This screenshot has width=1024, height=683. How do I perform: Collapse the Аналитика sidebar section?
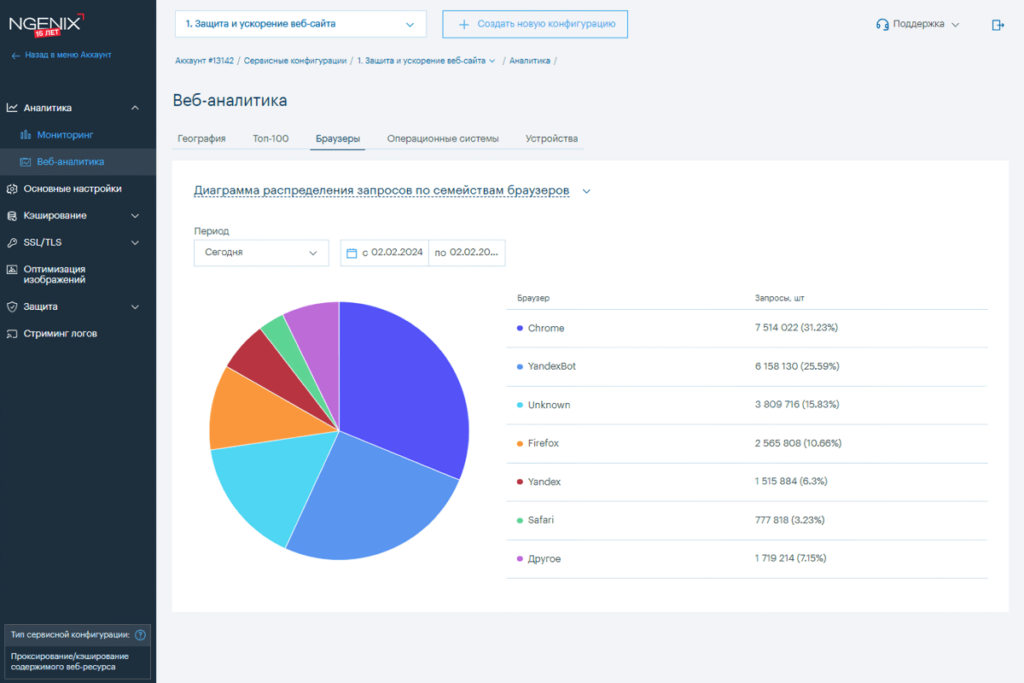(135, 108)
